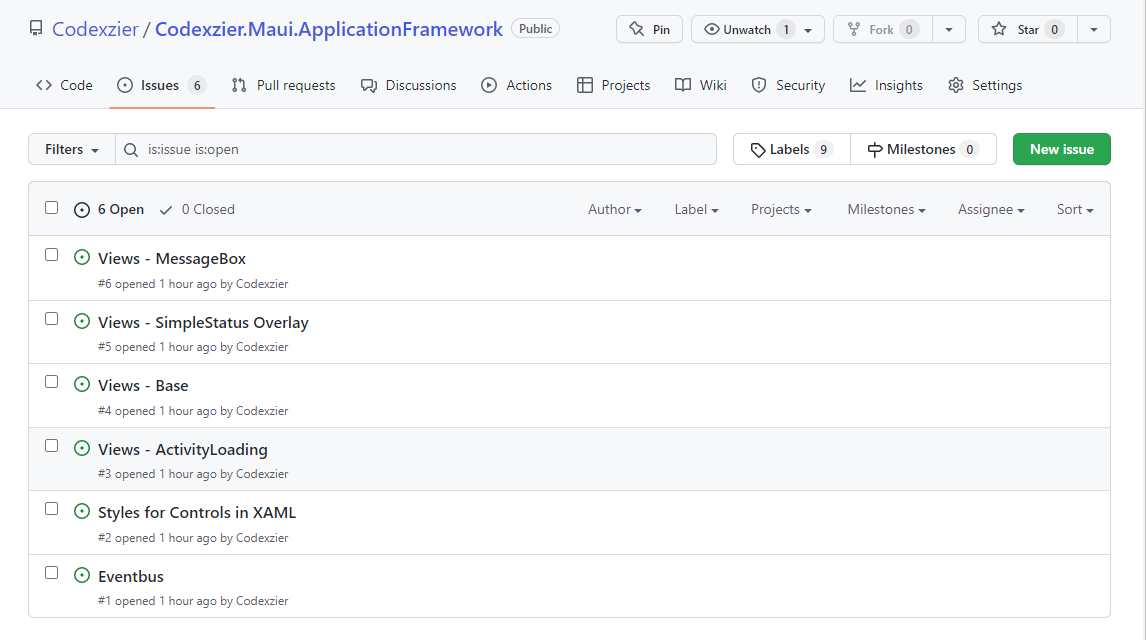Open the Actions tab

(x=517, y=85)
